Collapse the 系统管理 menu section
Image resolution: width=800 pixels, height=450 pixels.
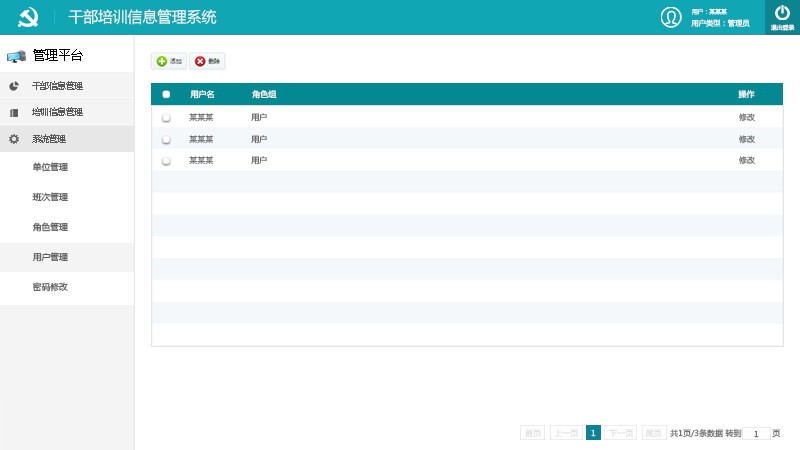pyautogui.click(x=49, y=139)
